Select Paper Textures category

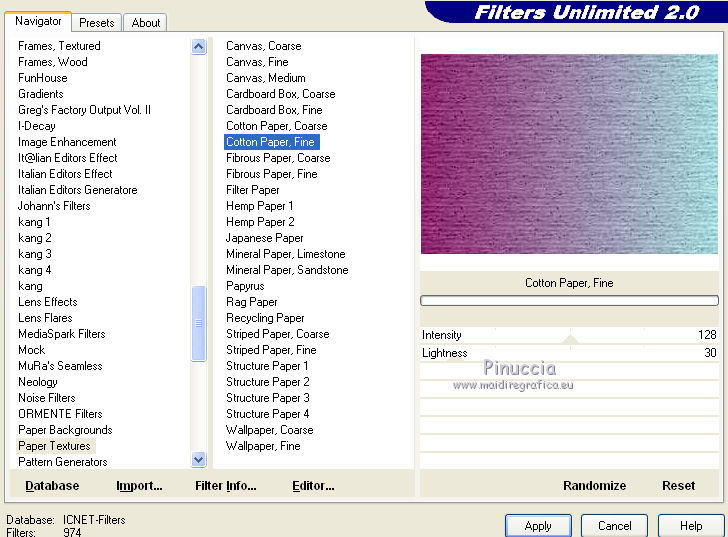coord(54,446)
